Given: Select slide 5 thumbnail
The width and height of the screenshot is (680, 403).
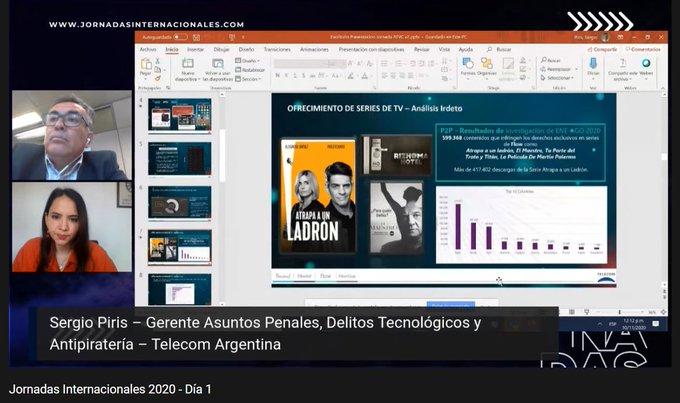Looking at the screenshot, I should [x=180, y=159].
